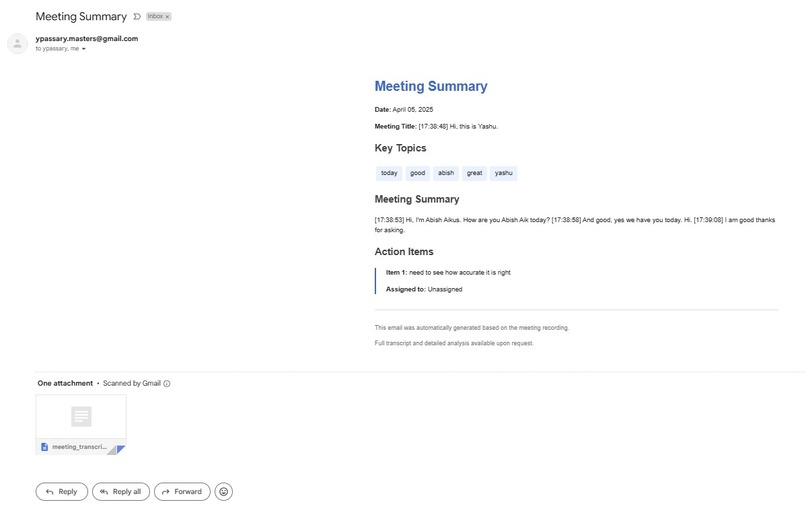Select the 'great' topic tag
The width and height of the screenshot is (806, 527).
pyautogui.click(x=474, y=173)
